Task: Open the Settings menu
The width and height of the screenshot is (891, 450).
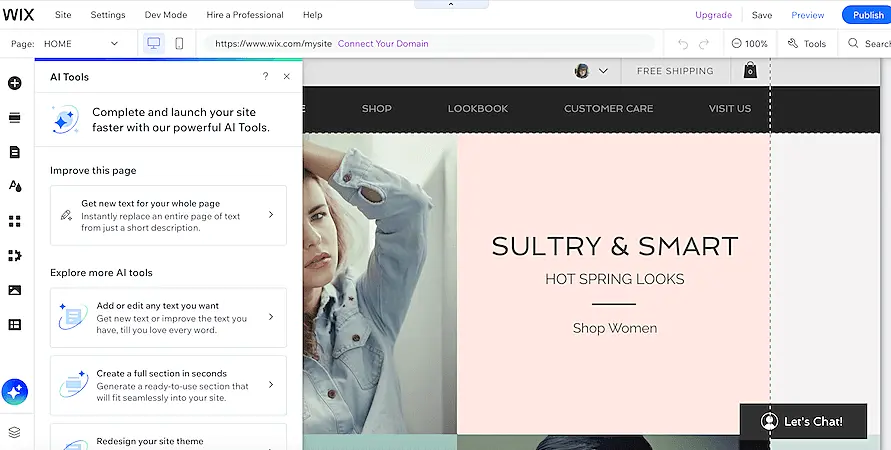Action: tap(108, 15)
